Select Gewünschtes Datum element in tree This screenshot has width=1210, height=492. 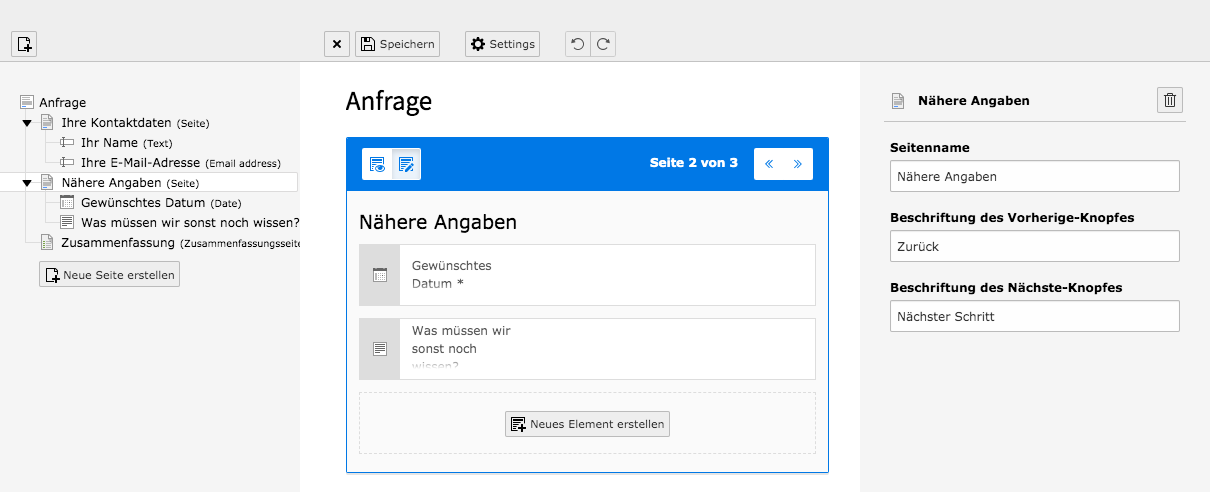[143, 202]
